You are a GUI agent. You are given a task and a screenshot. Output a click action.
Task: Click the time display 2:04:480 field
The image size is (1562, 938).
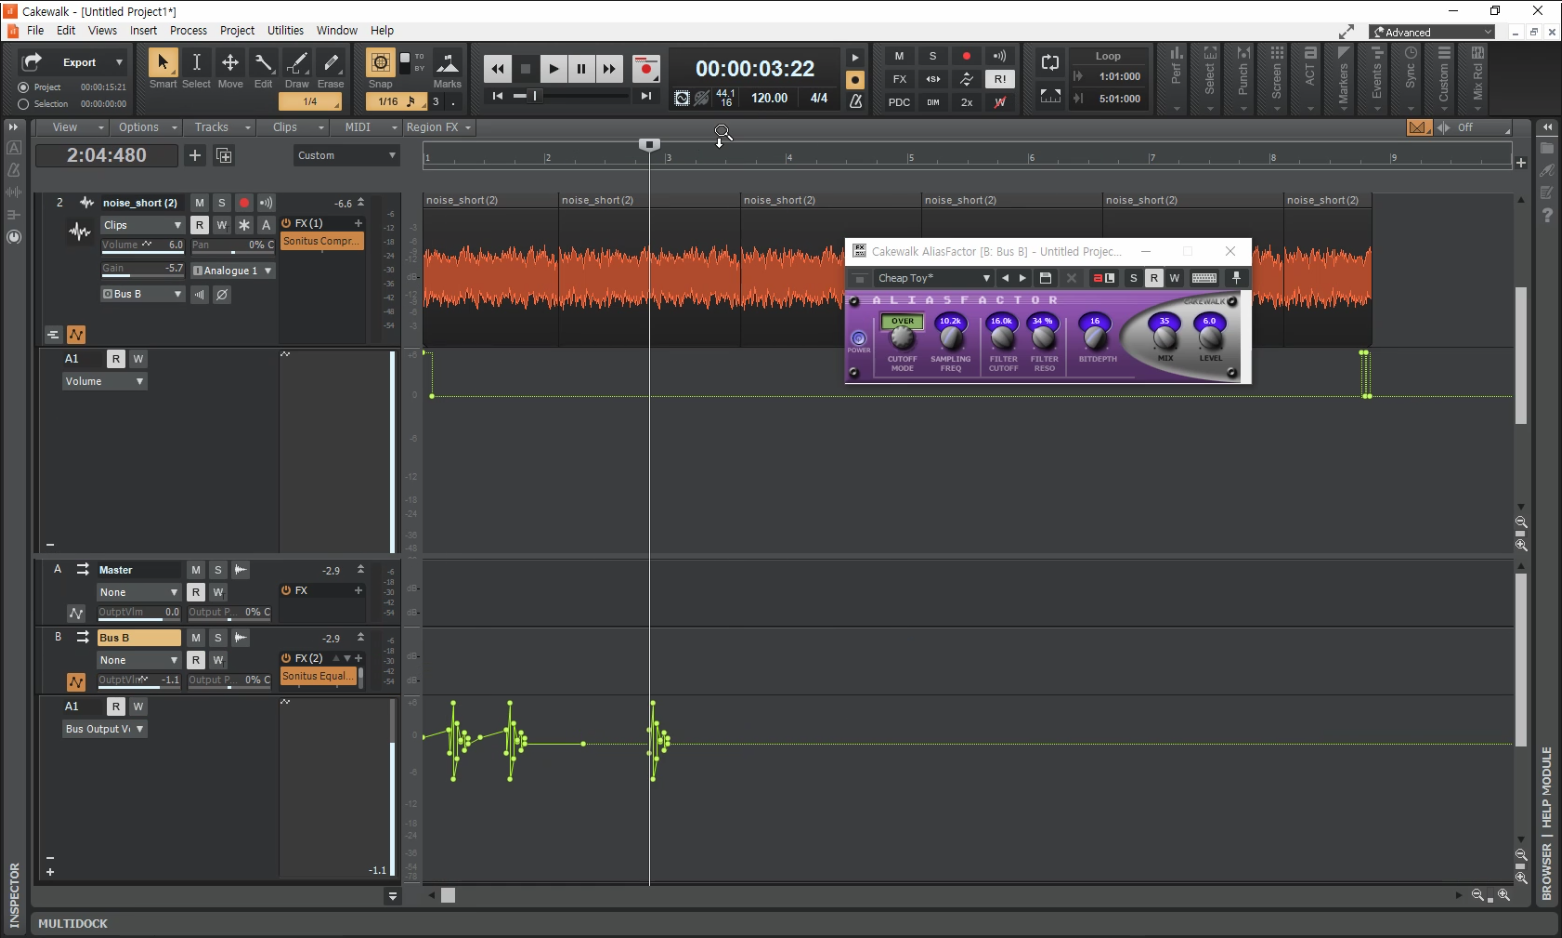point(106,155)
